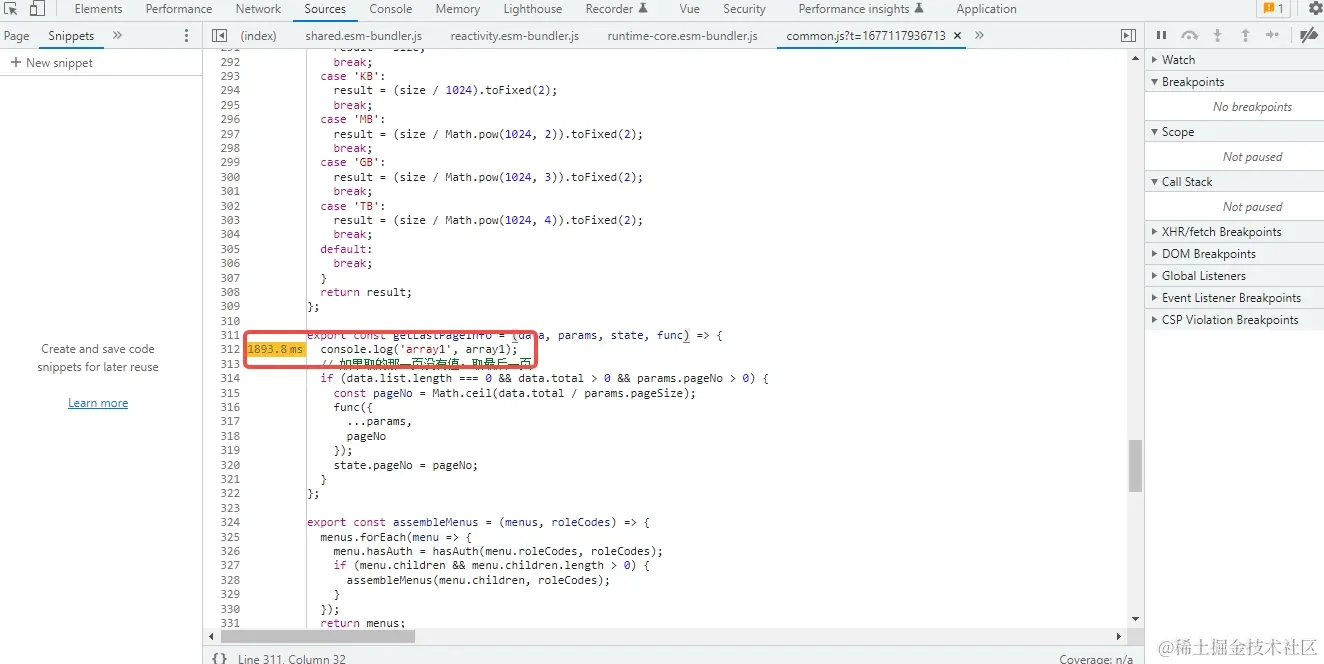Image resolution: width=1324 pixels, height=664 pixels.
Task: Select the Sources panel tab
Action: click(x=325, y=9)
